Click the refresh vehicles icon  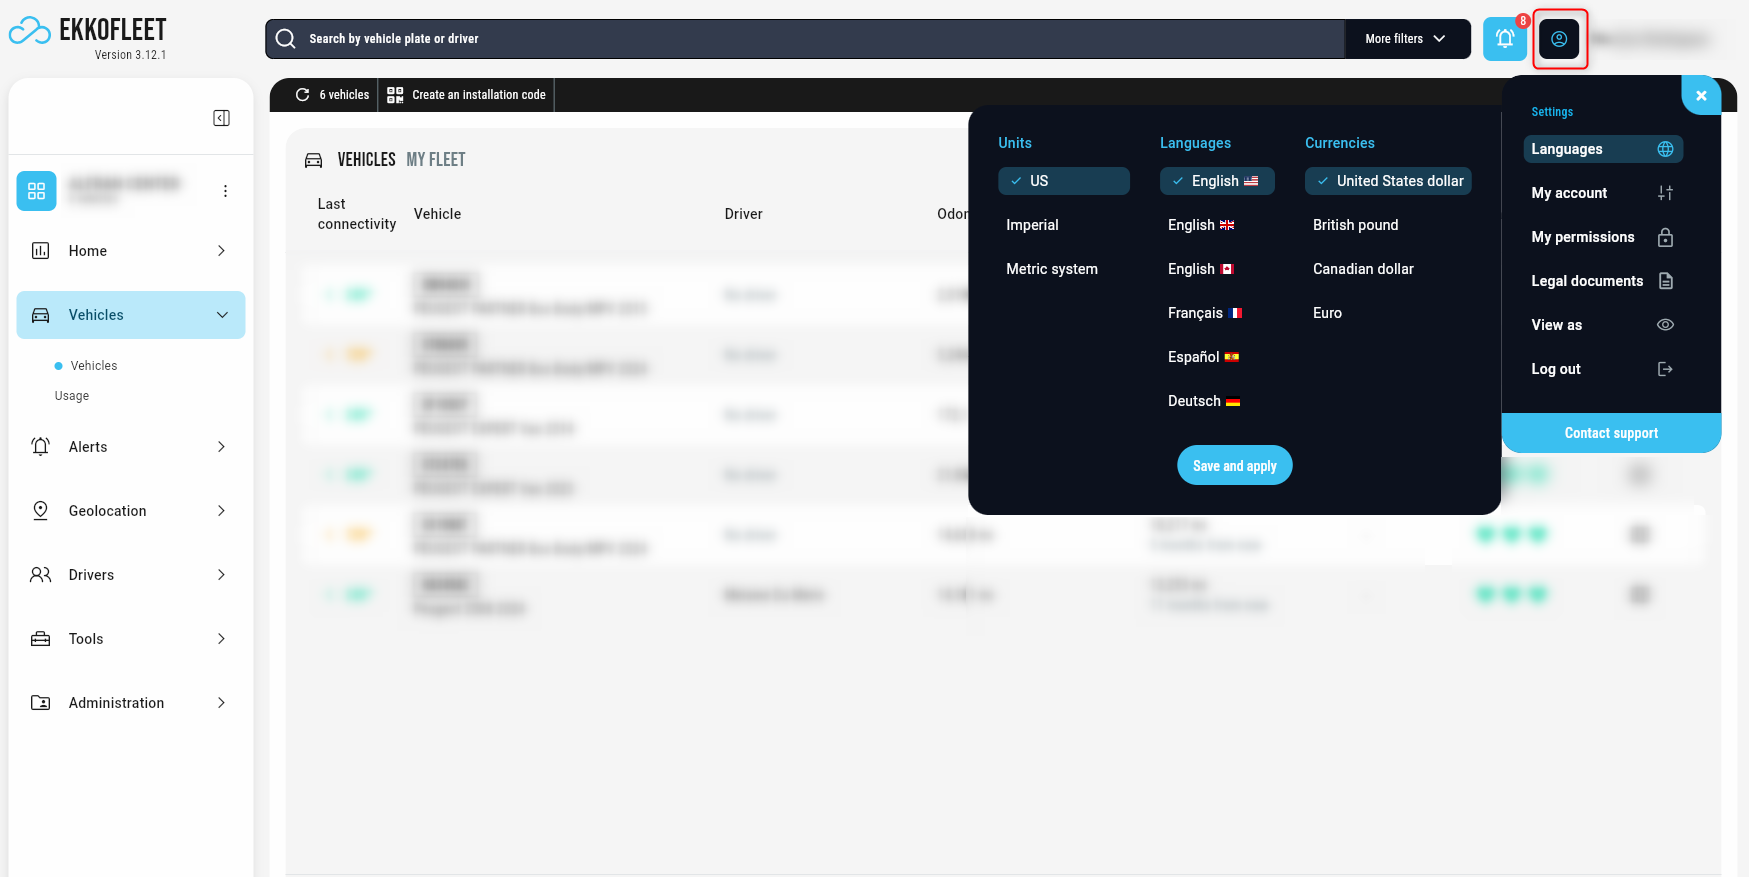coord(302,95)
